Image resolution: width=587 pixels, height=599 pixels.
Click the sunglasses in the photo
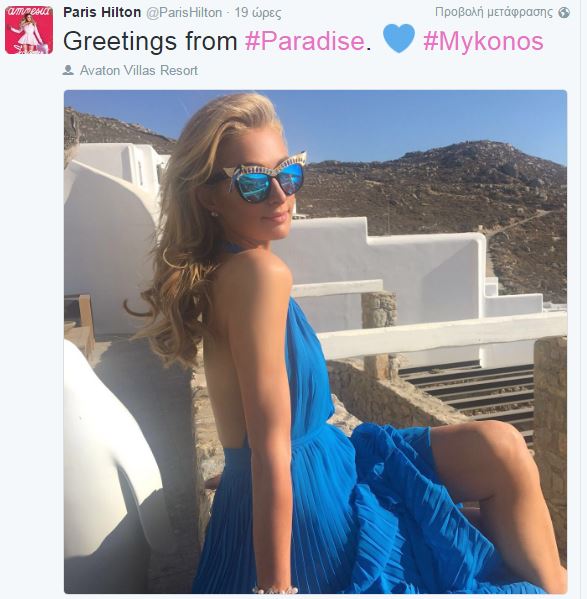tap(260, 179)
